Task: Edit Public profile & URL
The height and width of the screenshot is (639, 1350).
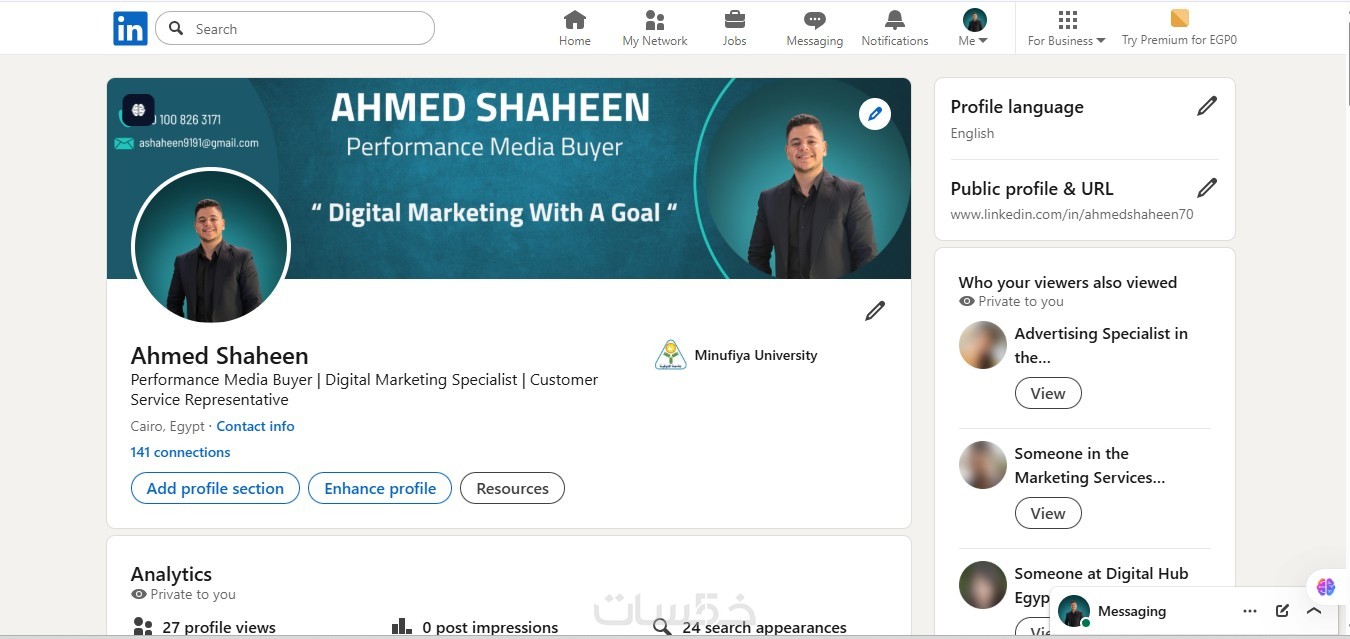Action: [1207, 188]
